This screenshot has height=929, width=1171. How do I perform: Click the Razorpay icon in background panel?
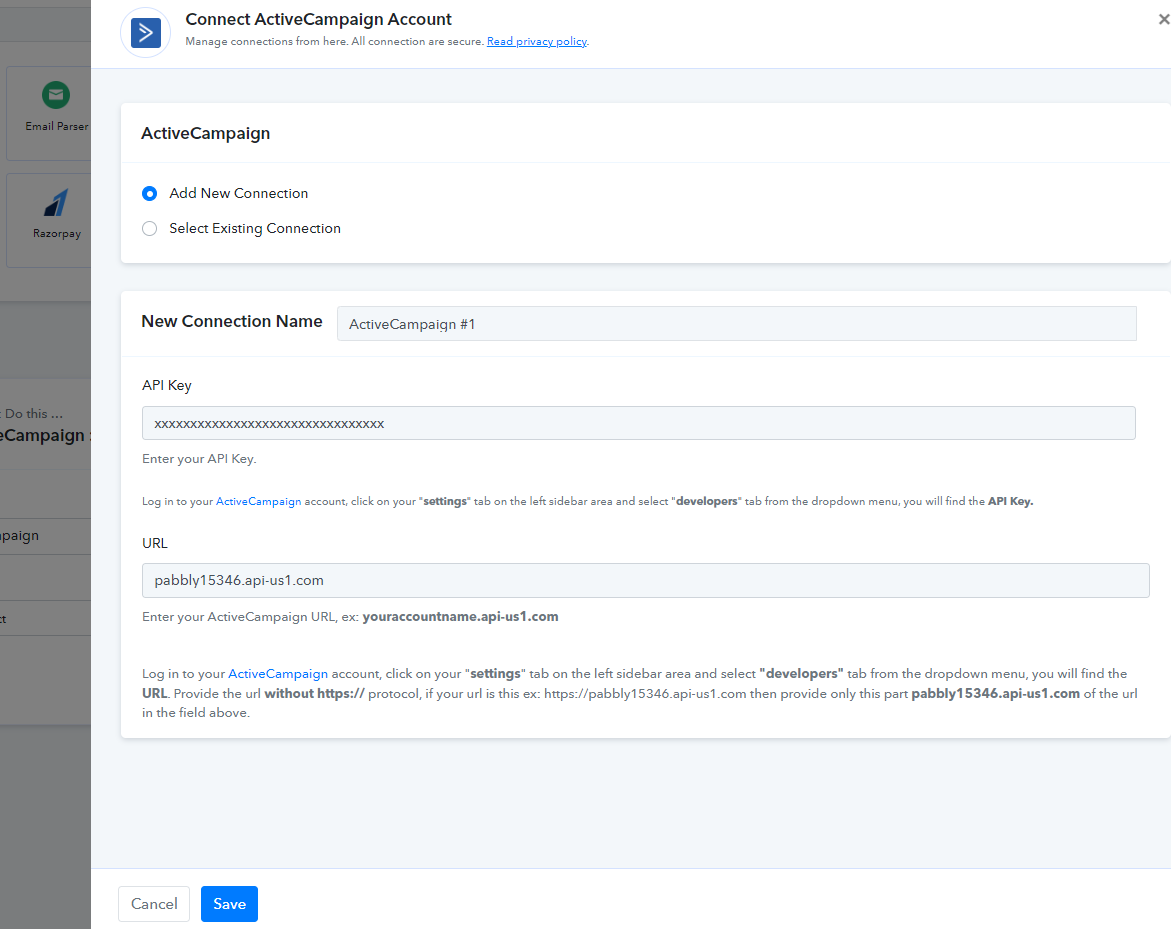[57, 202]
